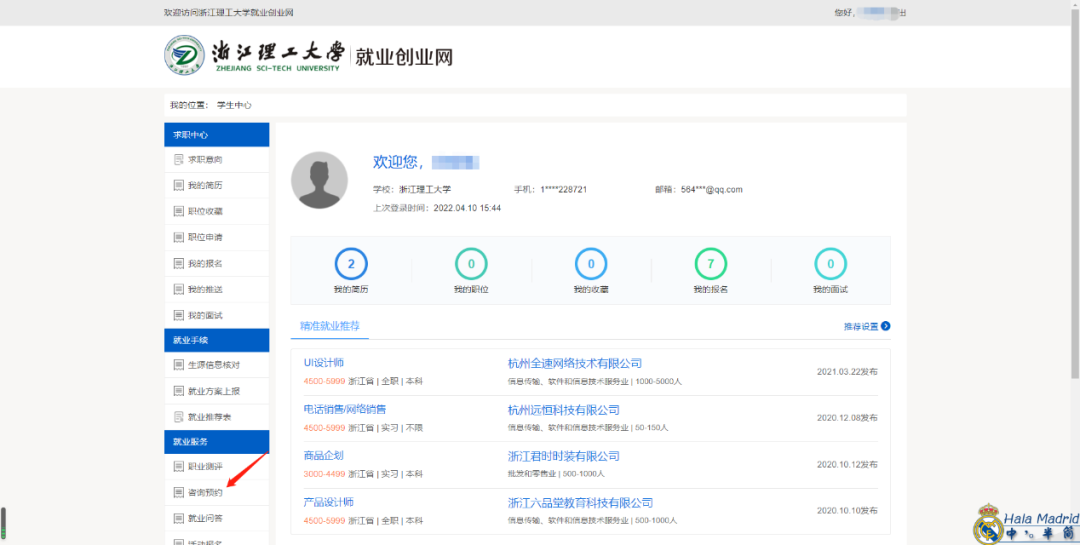Image resolution: width=1080 pixels, height=545 pixels.
Task: Click the 我的职位 circle showing 0
Action: point(471,264)
